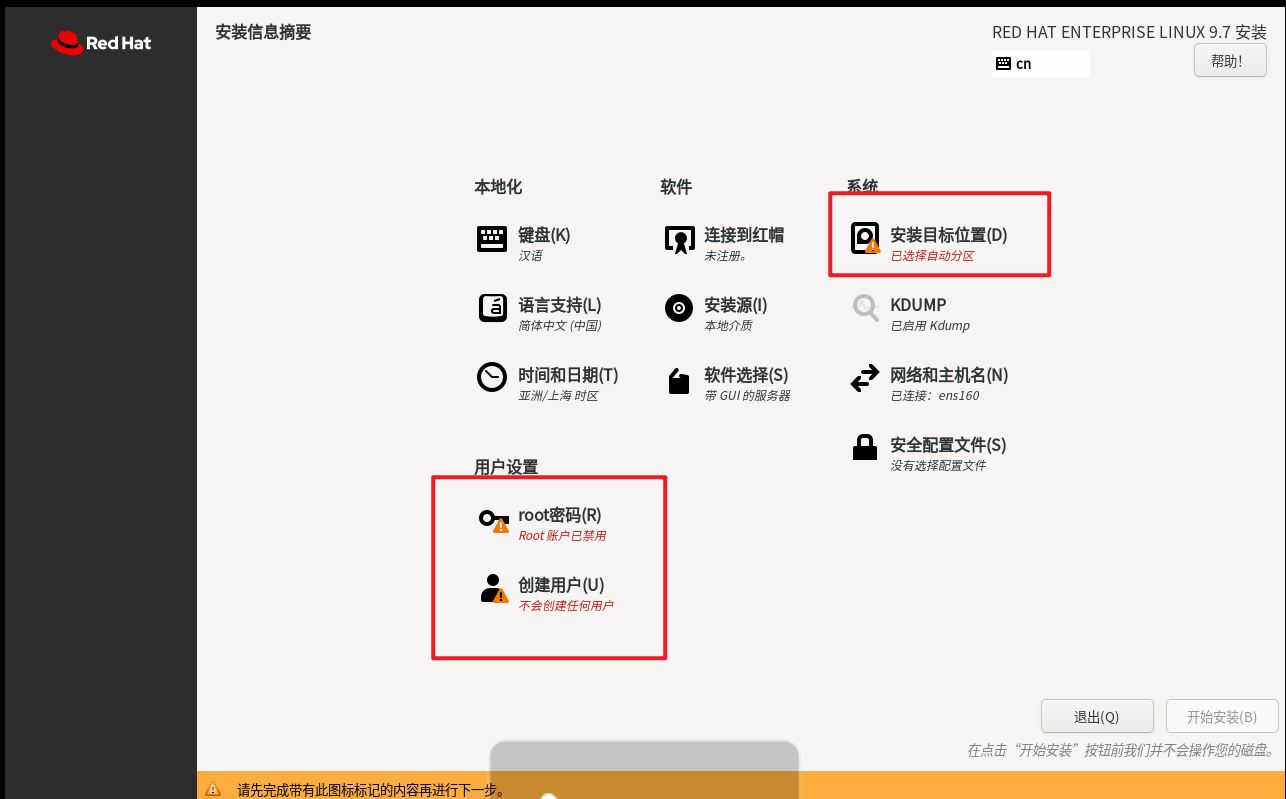Open the 安装目标位置(D) label
This screenshot has height=799, width=1286.
pos(949,235)
